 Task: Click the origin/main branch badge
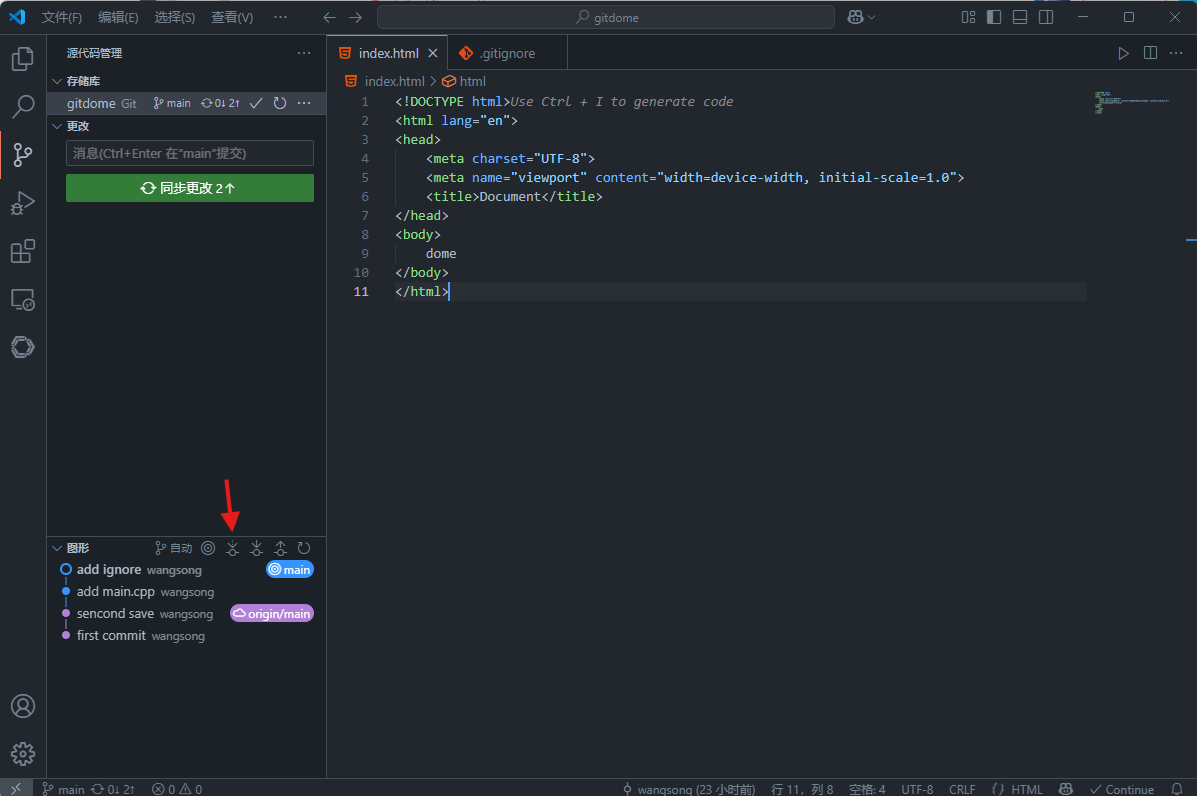coord(272,614)
